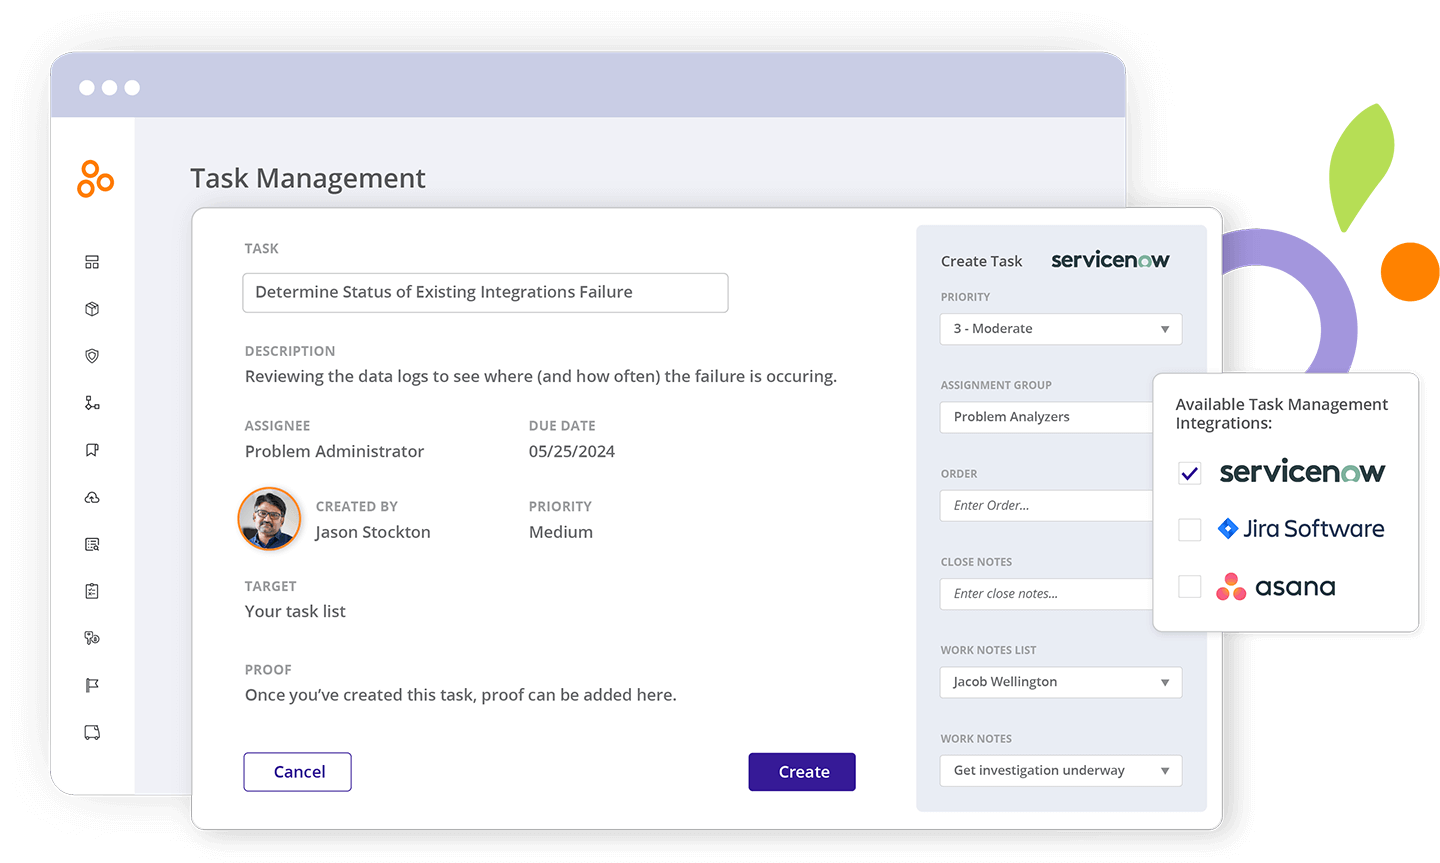Click the Assignment Group field Problem Analyzers
Viewport: 1440px width, 863px height.
(1047, 417)
